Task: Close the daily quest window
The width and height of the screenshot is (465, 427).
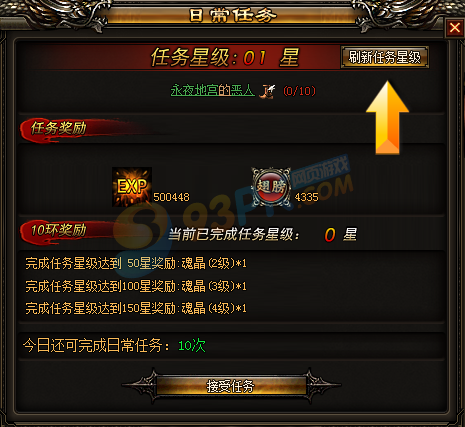Action: point(455,27)
